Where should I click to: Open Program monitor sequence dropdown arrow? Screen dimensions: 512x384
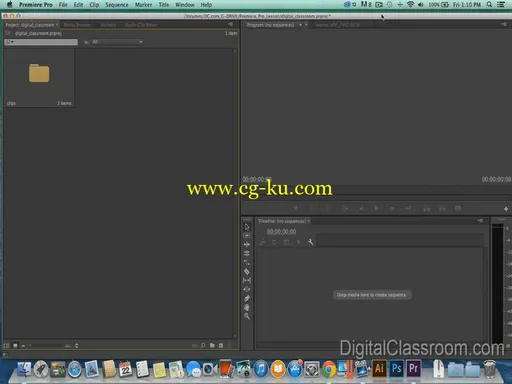300,25
